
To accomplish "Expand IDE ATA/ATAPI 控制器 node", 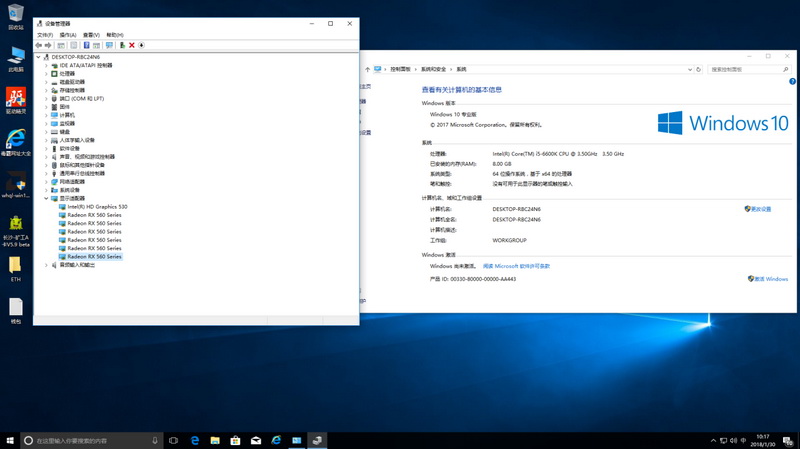I will 46,65.
